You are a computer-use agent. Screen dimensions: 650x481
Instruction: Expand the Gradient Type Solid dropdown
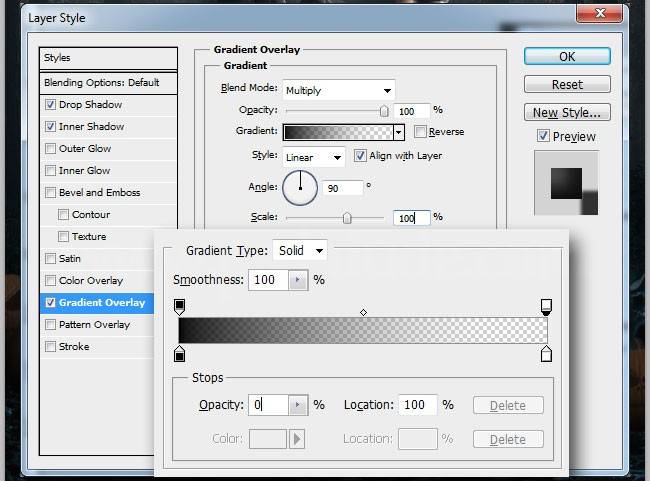click(300, 251)
